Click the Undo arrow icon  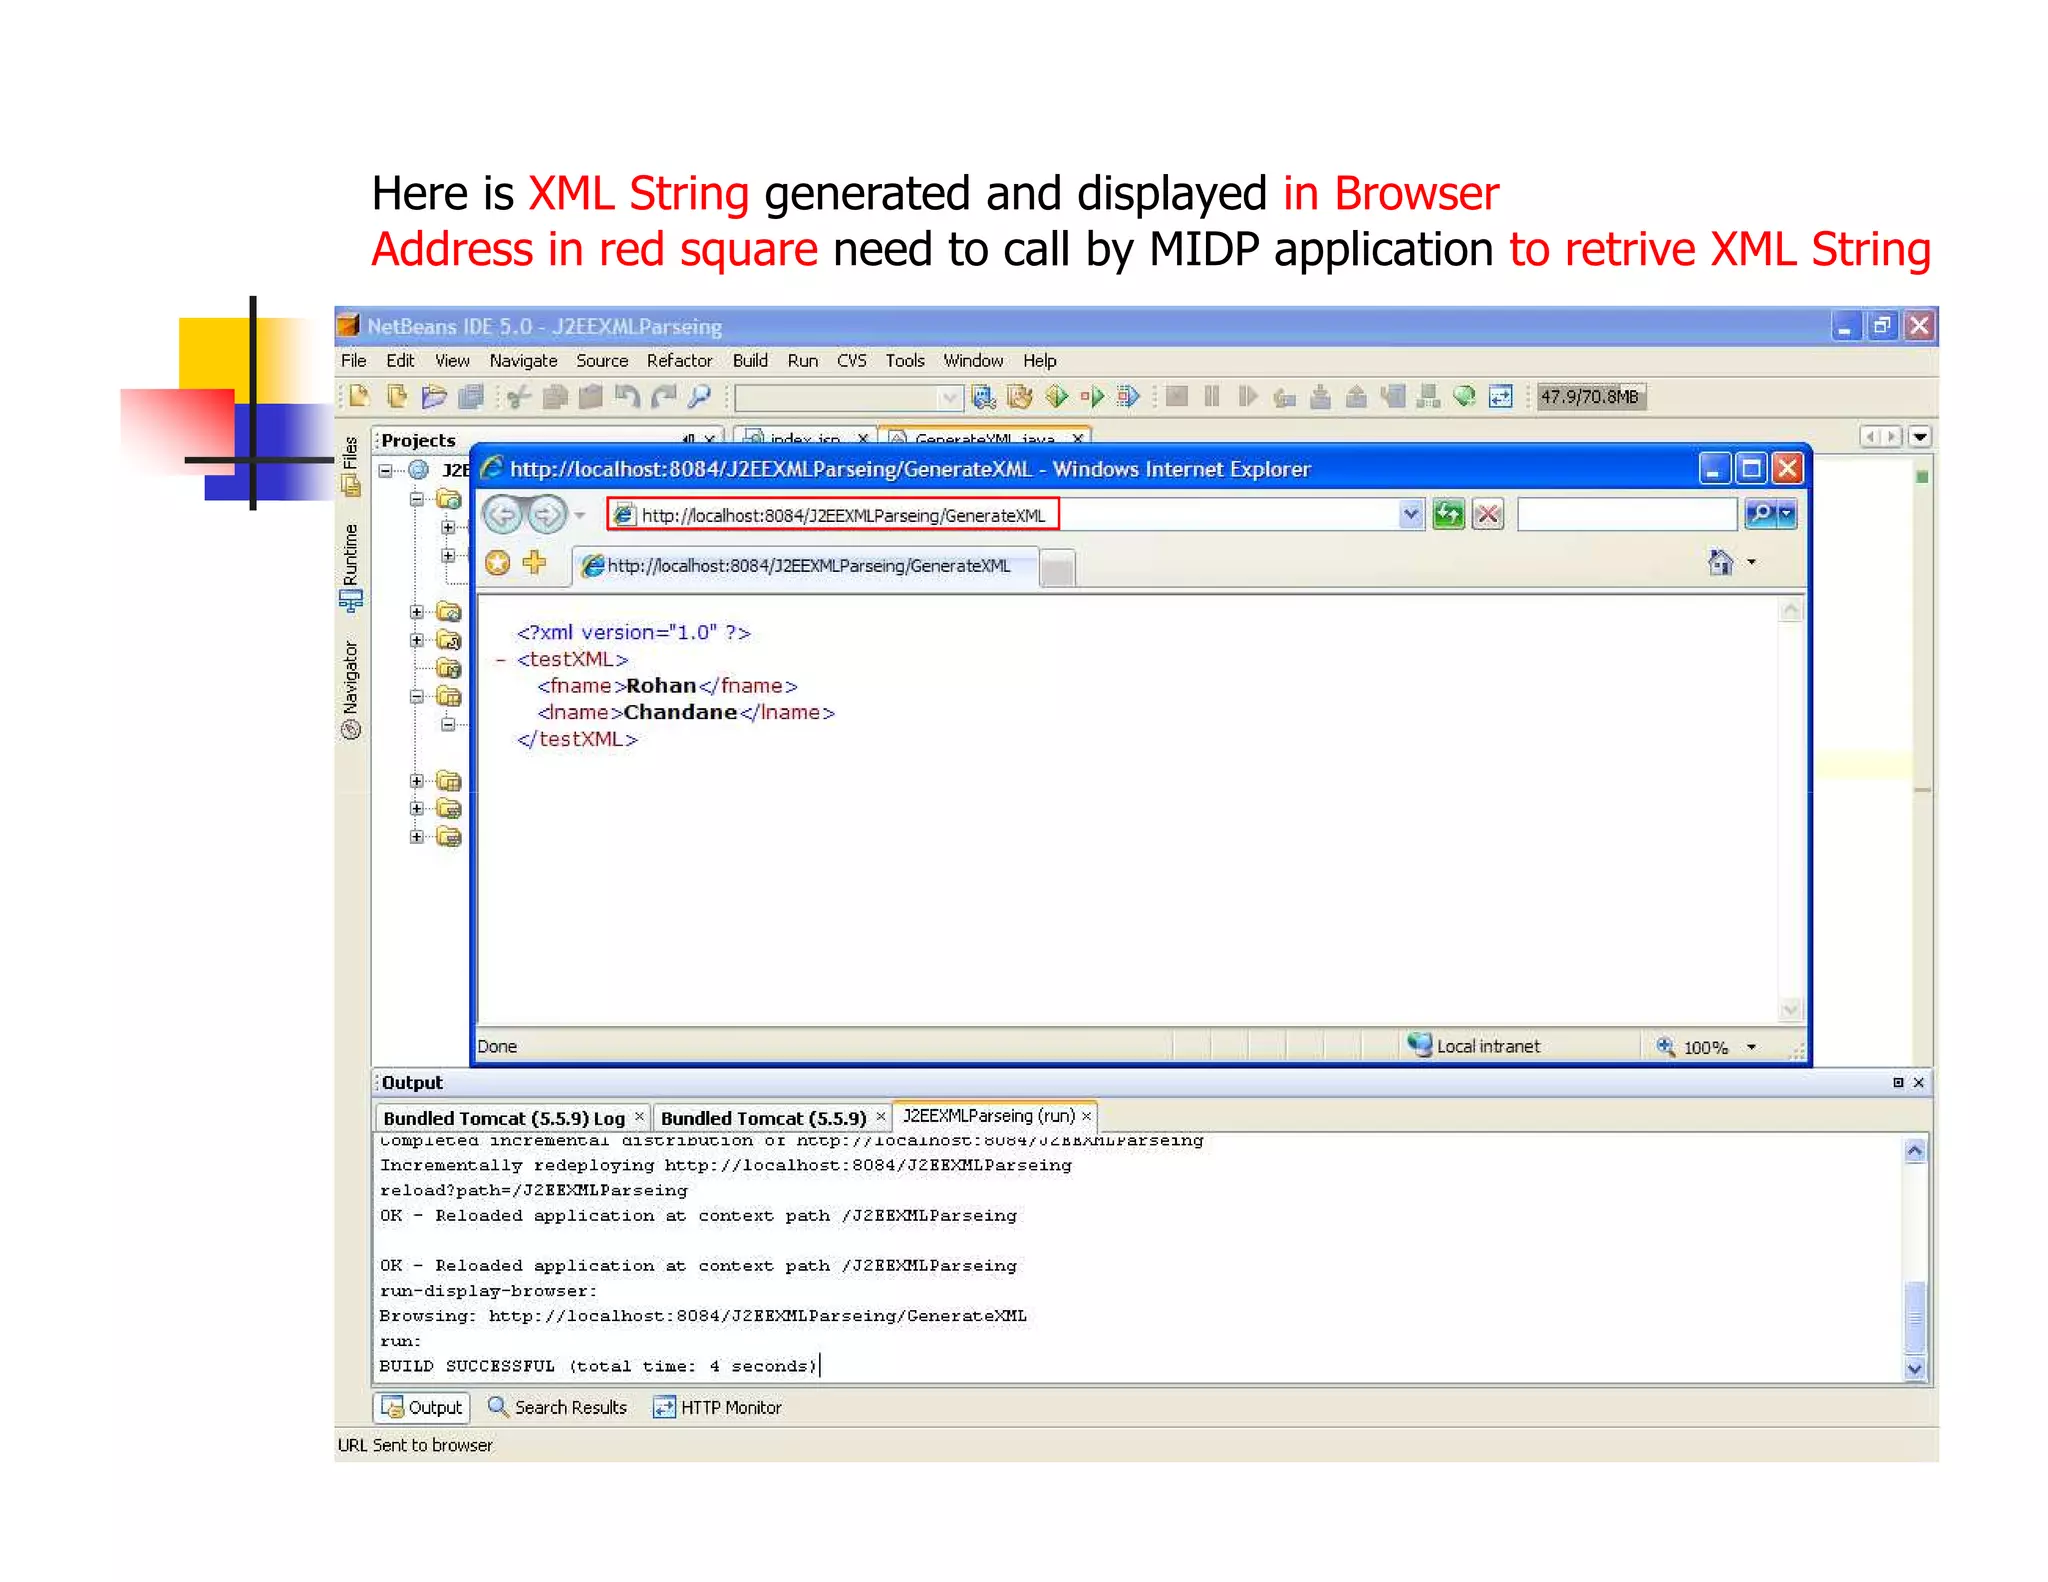click(627, 397)
